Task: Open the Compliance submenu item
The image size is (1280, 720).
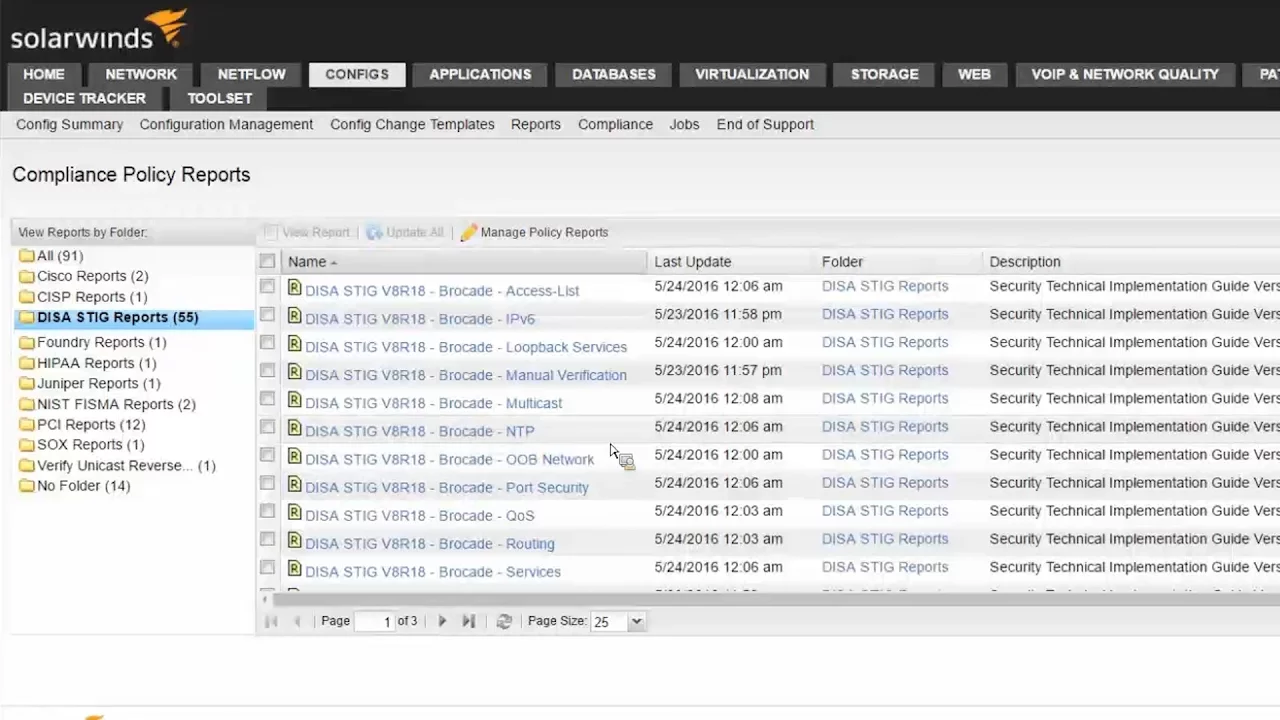Action: [x=615, y=124]
